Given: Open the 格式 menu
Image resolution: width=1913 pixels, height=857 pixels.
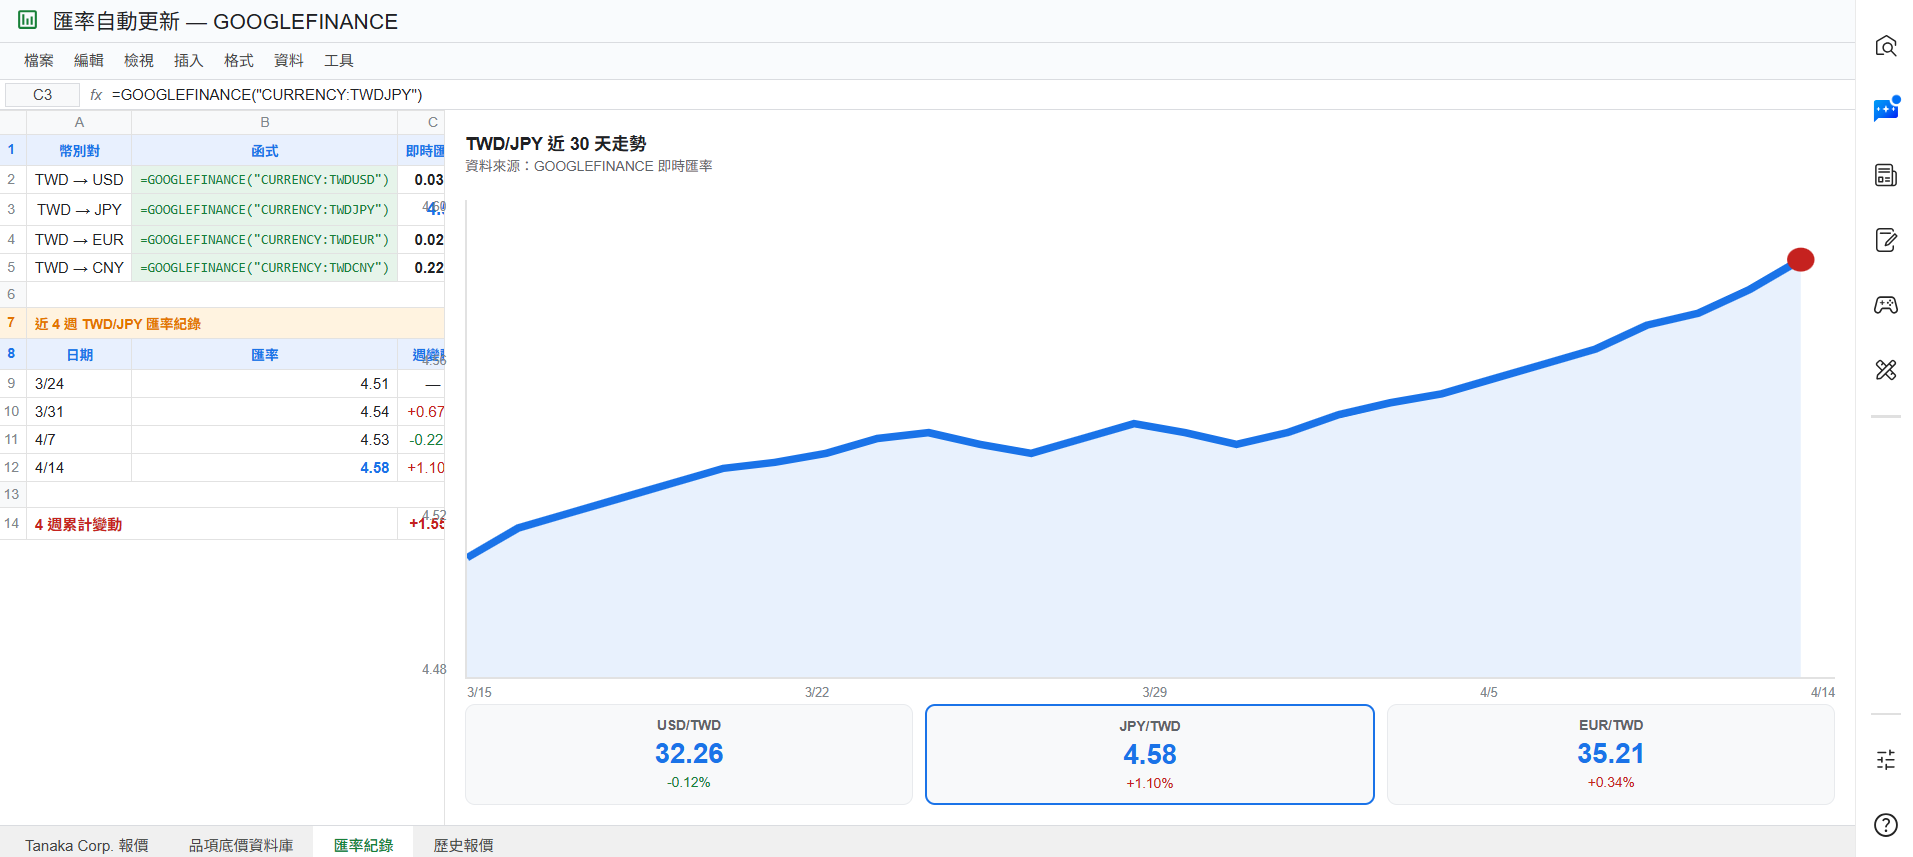Looking at the screenshot, I should 239,61.
